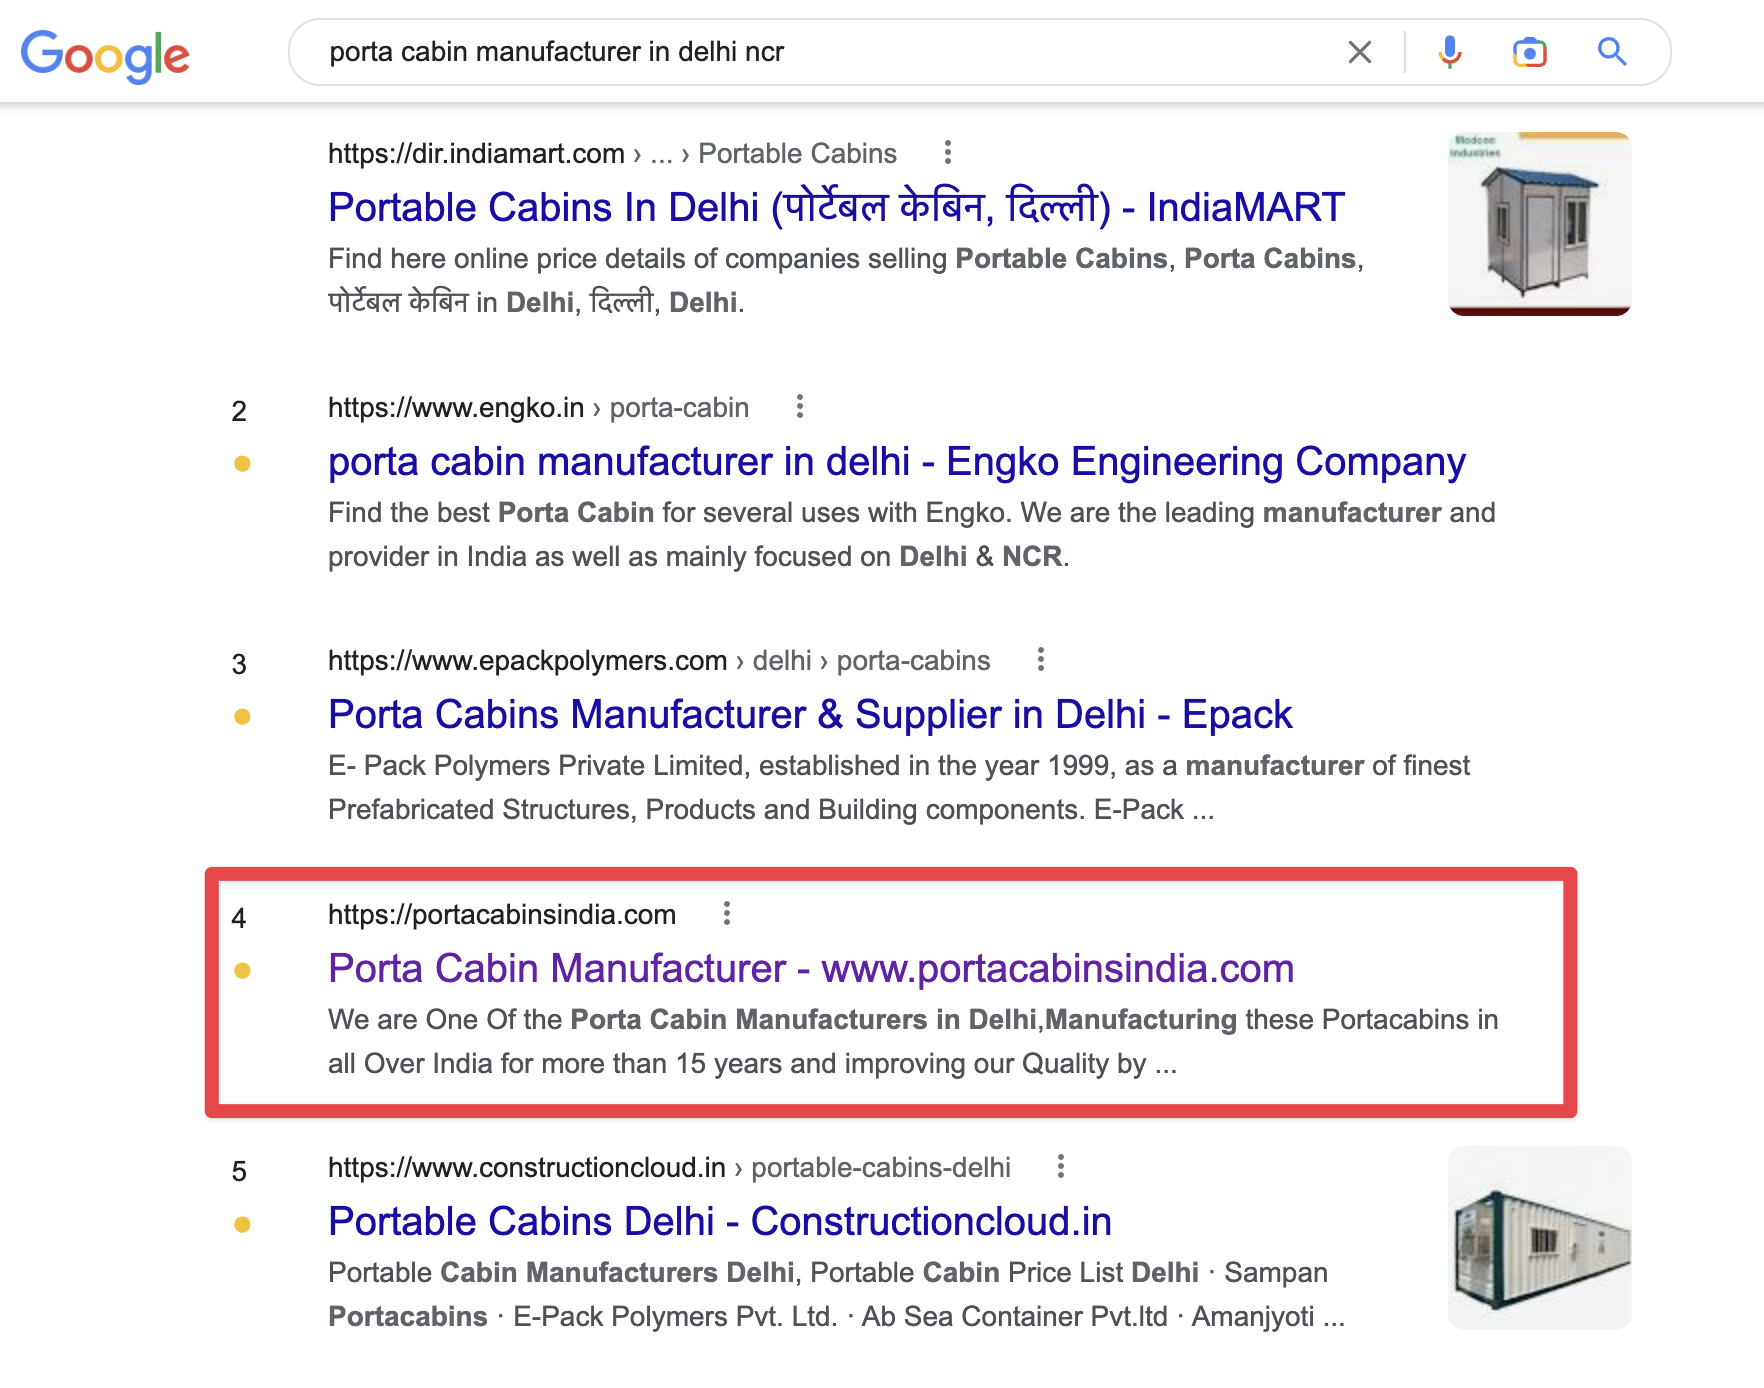Click yellow dot beside Constructioncloud result
The width and height of the screenshot is (1764, 1388).
click(242, 1225)
